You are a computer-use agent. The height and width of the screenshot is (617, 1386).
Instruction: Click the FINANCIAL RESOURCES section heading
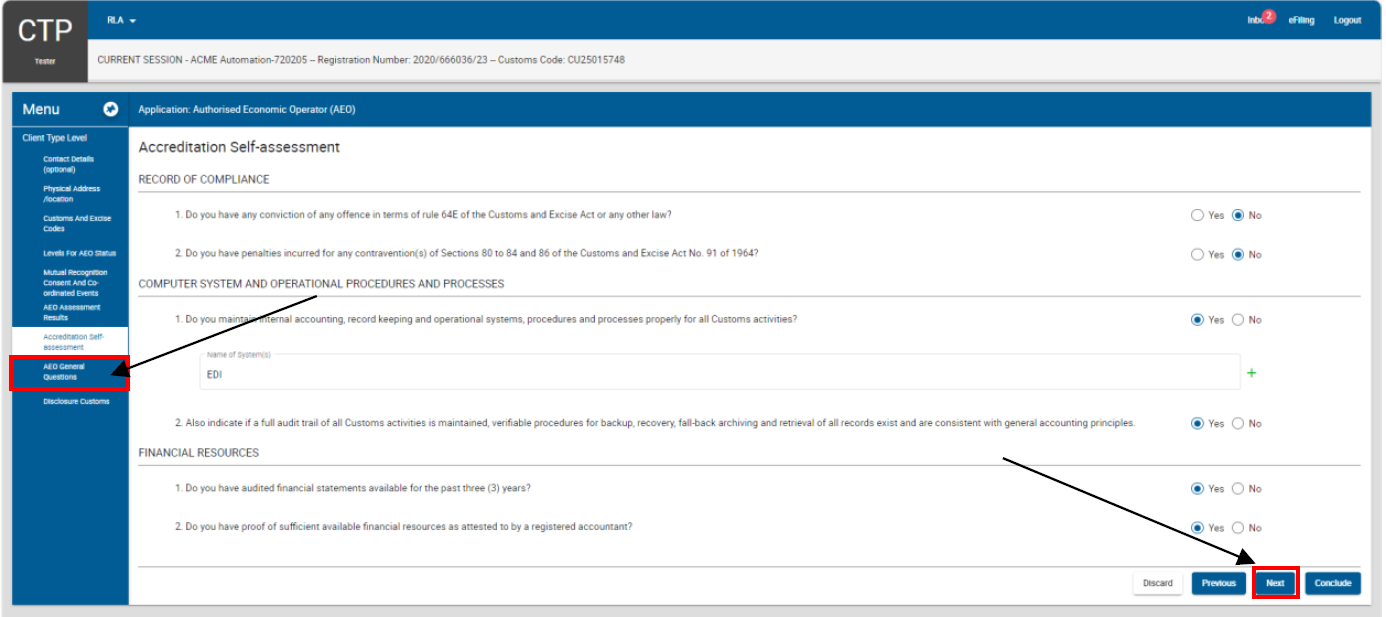tap(199, 453)
